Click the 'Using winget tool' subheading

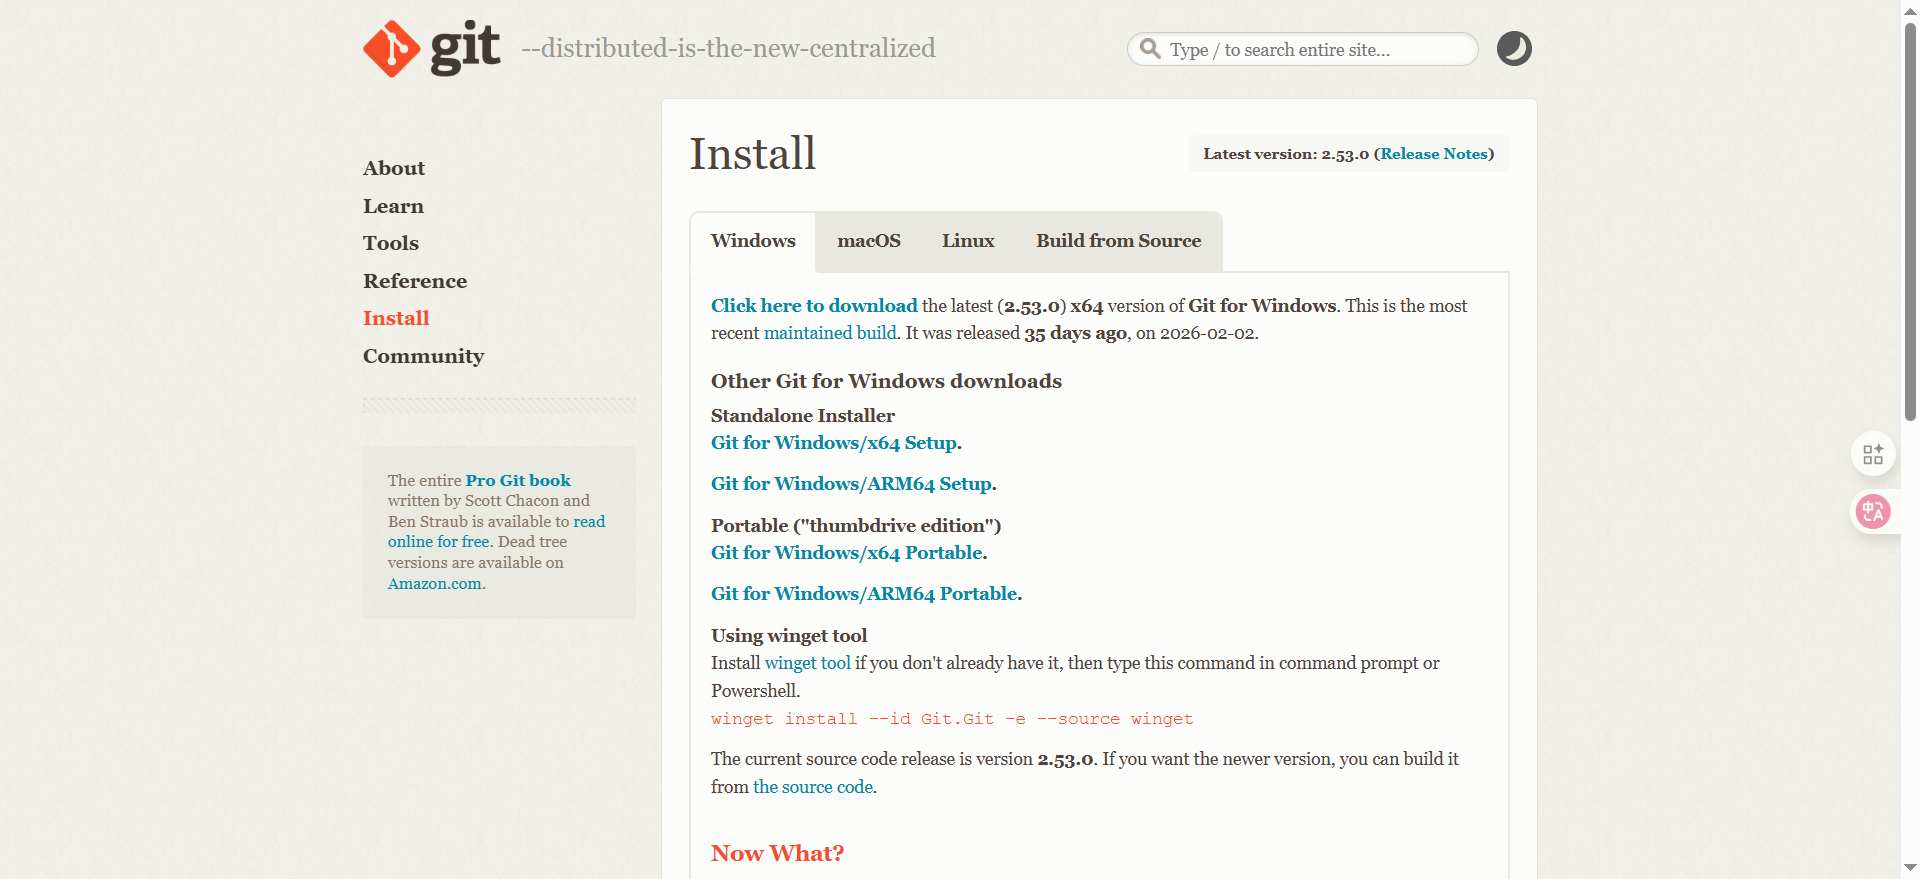(789, 636)
